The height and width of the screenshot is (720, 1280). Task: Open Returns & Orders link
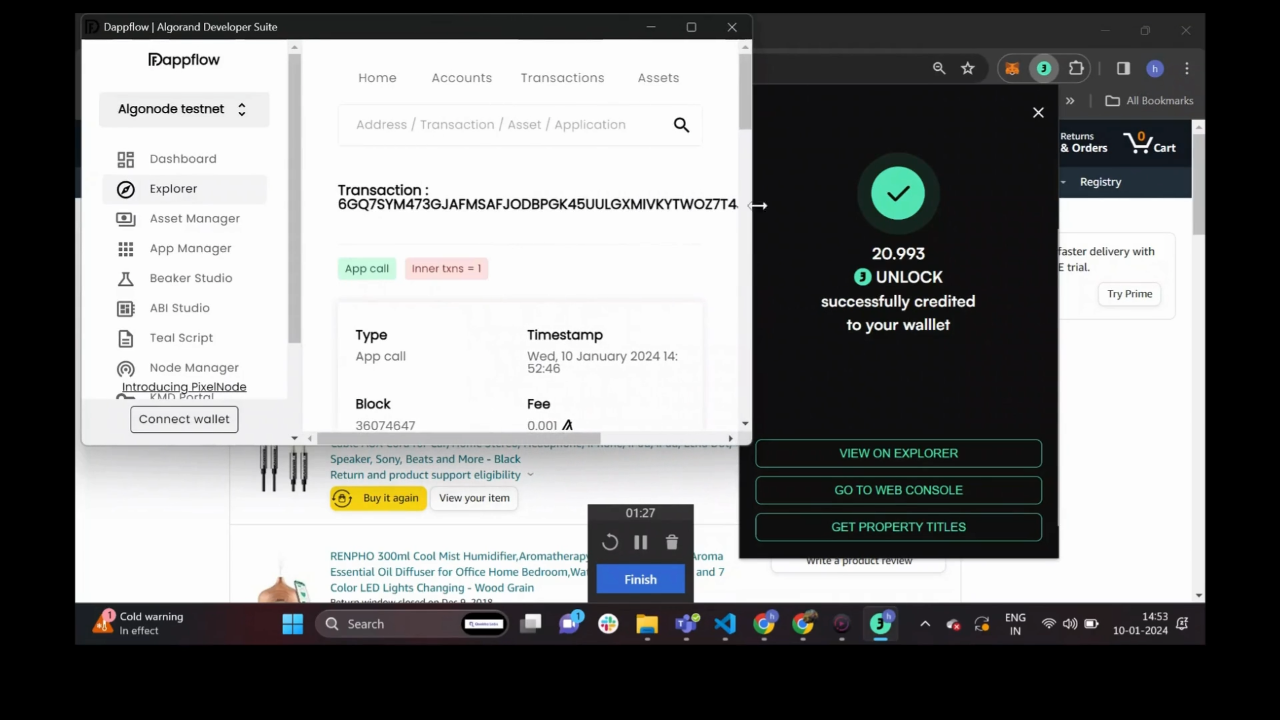click(1084, 143)
